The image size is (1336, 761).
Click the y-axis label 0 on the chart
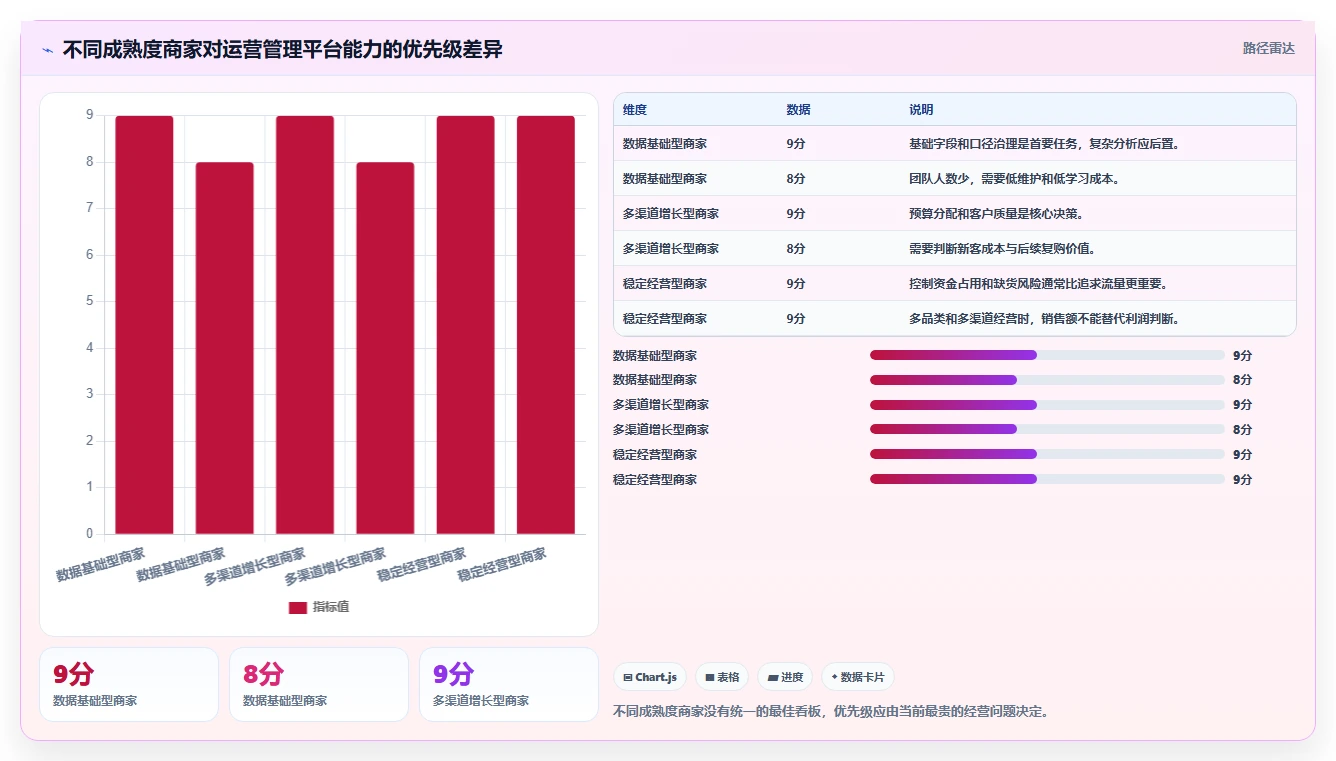tap(90, 534)
